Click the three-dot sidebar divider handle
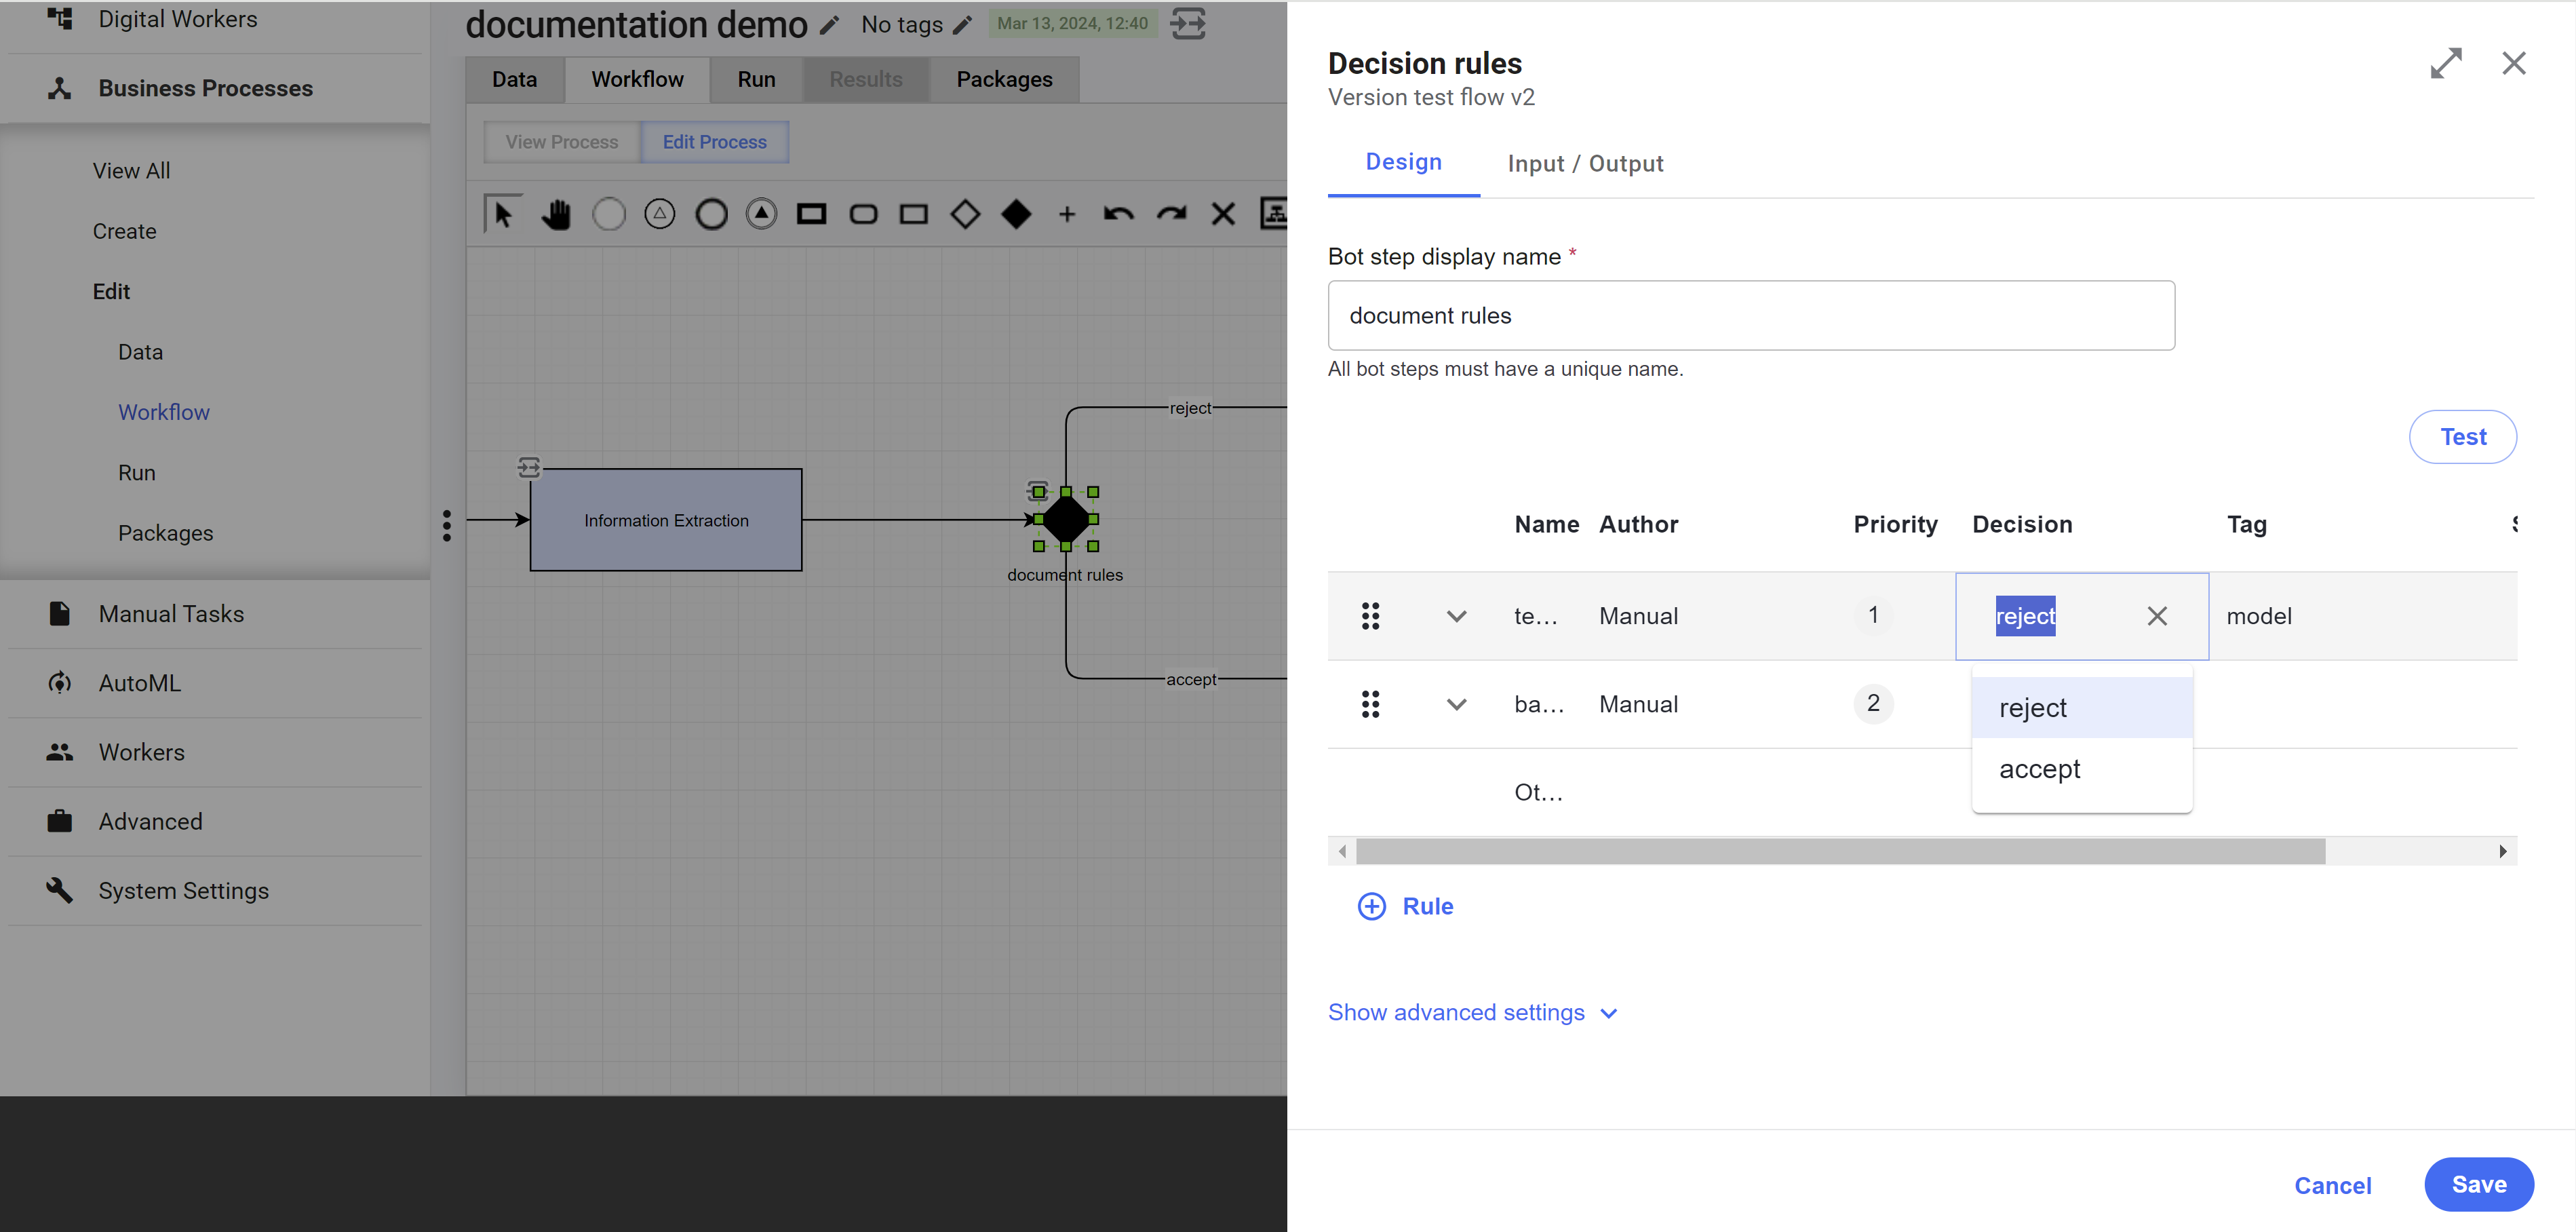 coord(447,526)
